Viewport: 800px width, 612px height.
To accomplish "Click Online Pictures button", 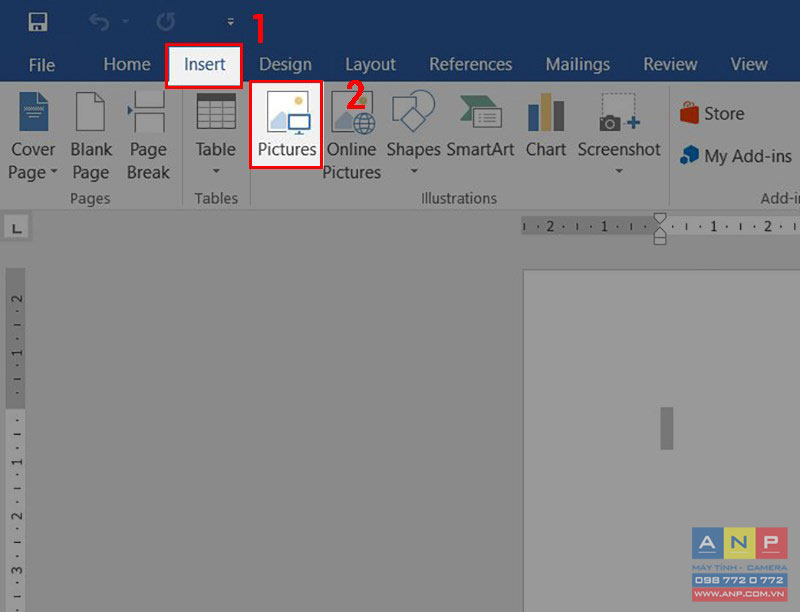I will 352,136.
